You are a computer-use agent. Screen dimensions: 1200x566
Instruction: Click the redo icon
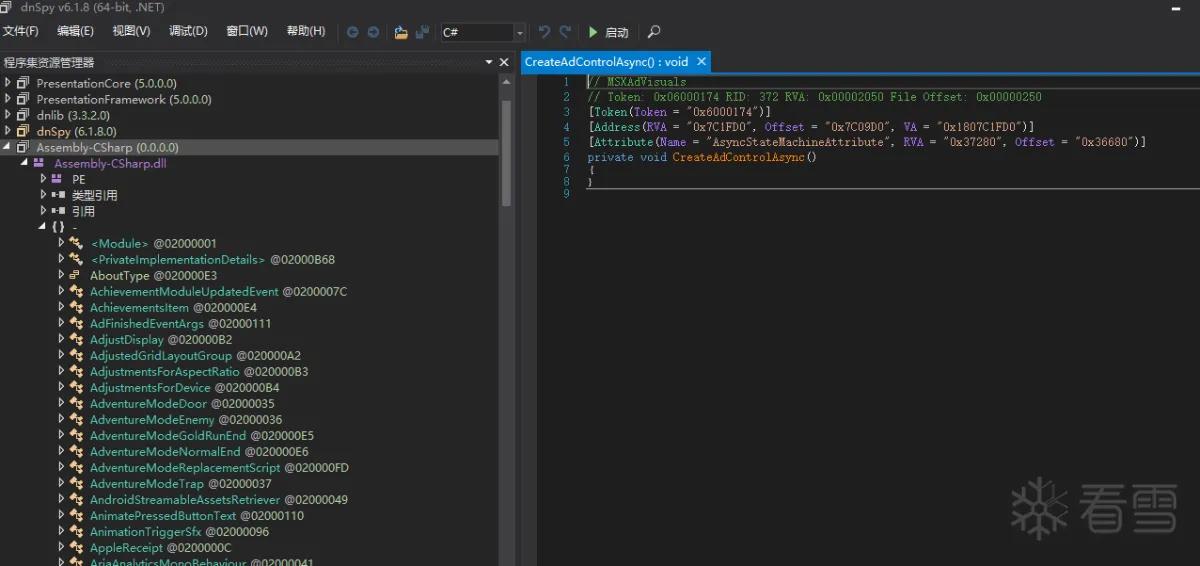point(566,32)
